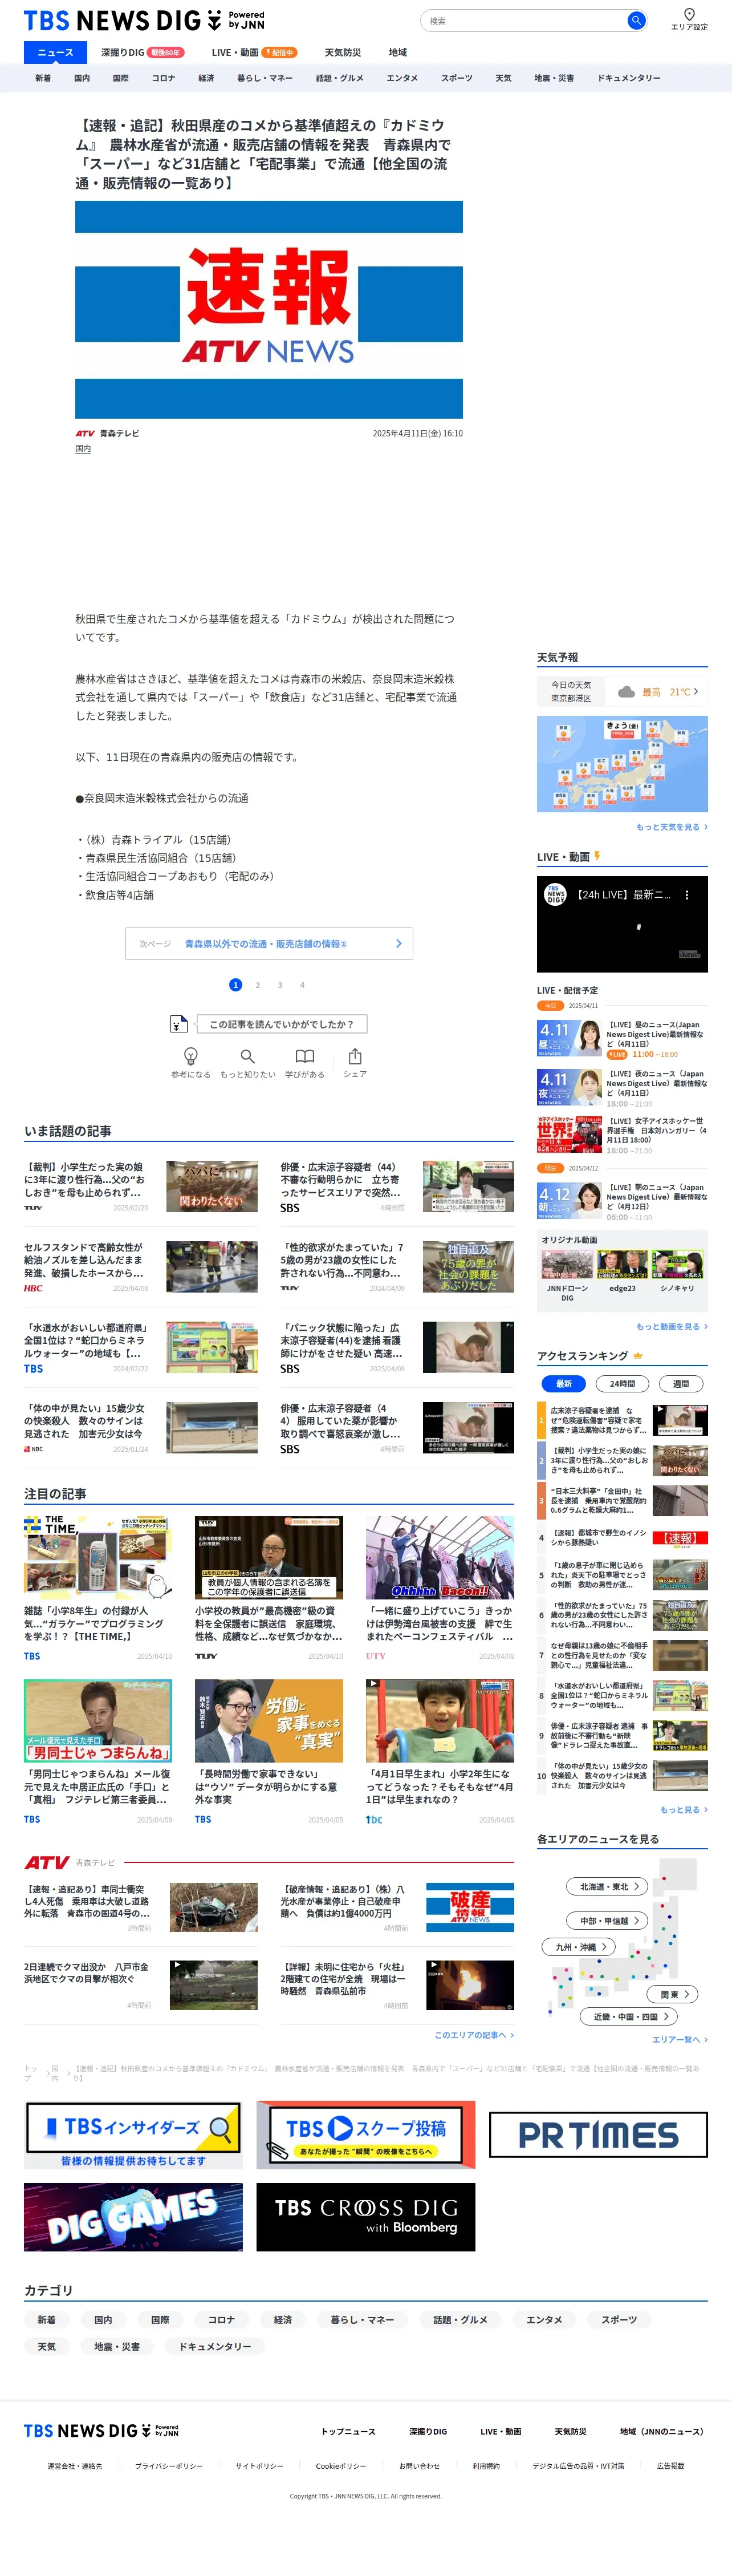The height and width of the screenshot is (2576, 732).
Task: Expand the 九州・沖縄 area button
Action: coord(579,1947)
